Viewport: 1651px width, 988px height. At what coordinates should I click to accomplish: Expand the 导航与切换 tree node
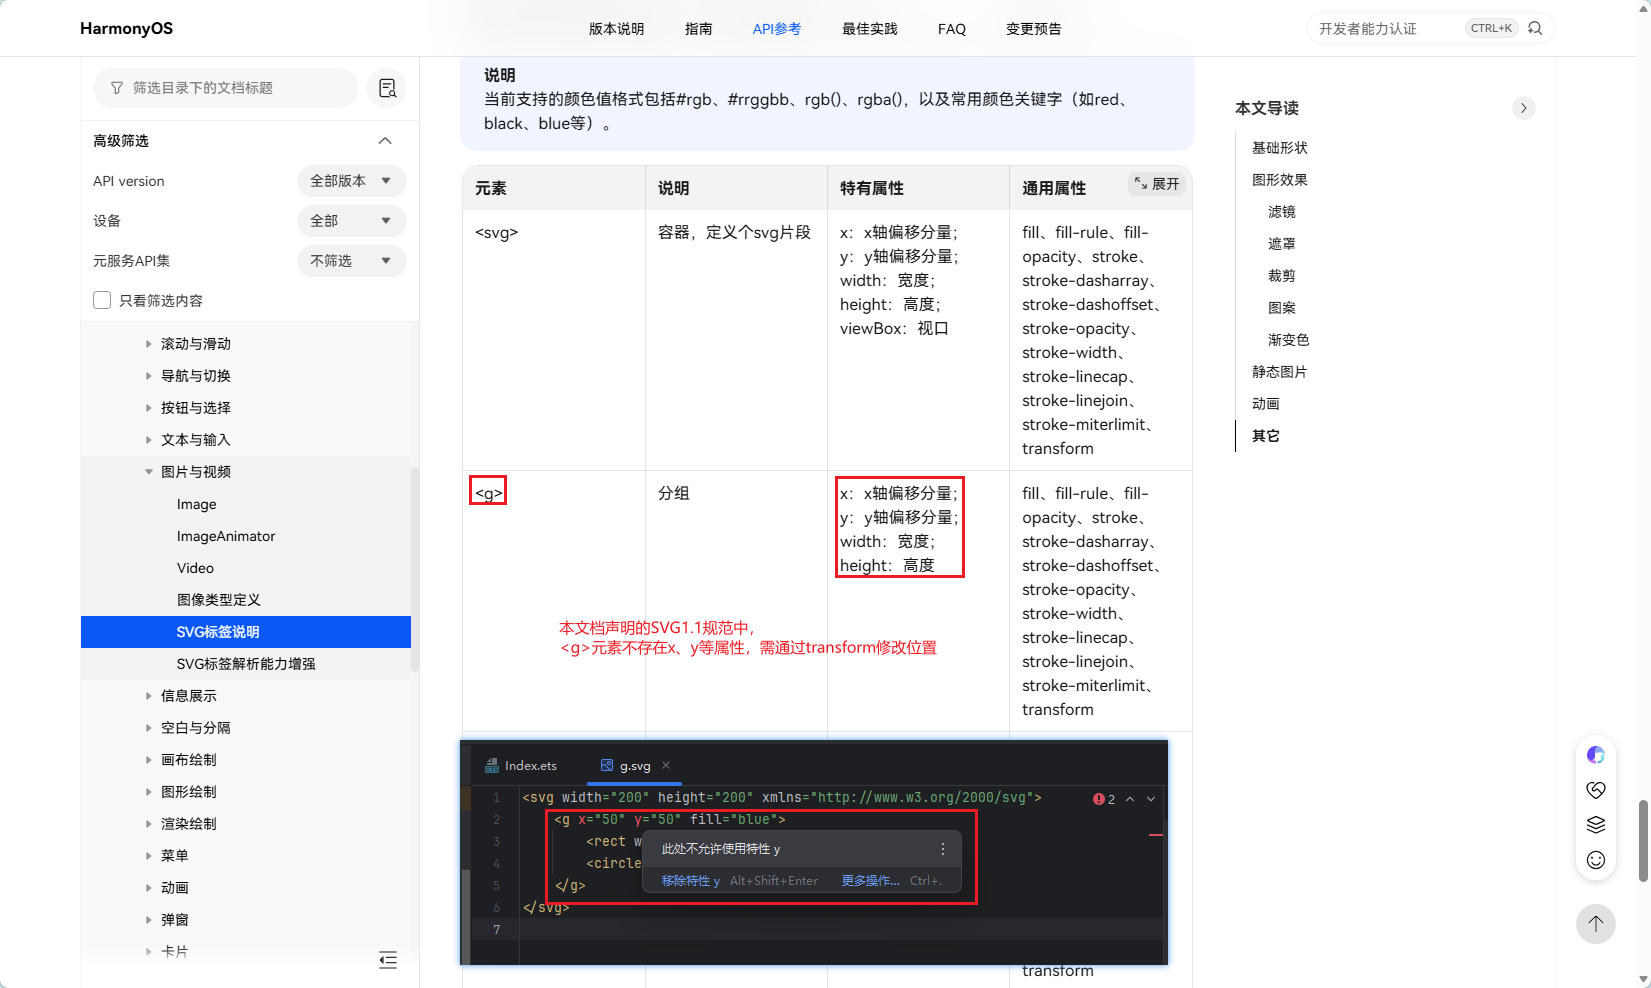149,376
